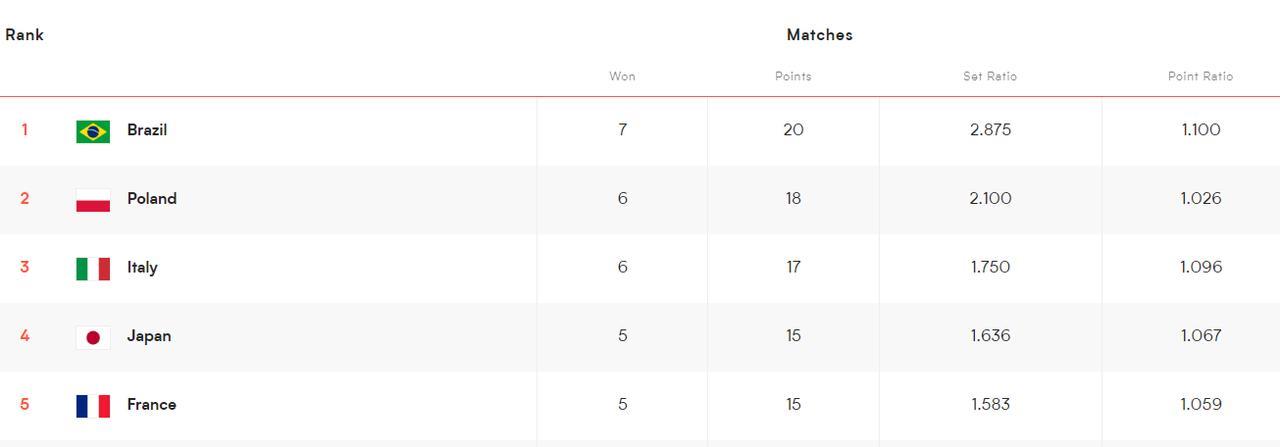
Task: Select the France team name
Action: click(x=152, y=404)
